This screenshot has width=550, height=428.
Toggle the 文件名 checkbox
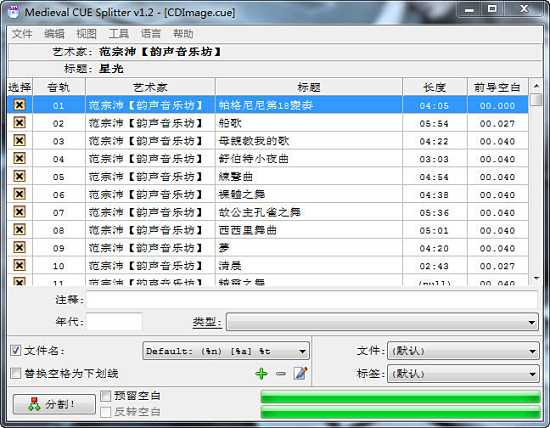point(15,350)
